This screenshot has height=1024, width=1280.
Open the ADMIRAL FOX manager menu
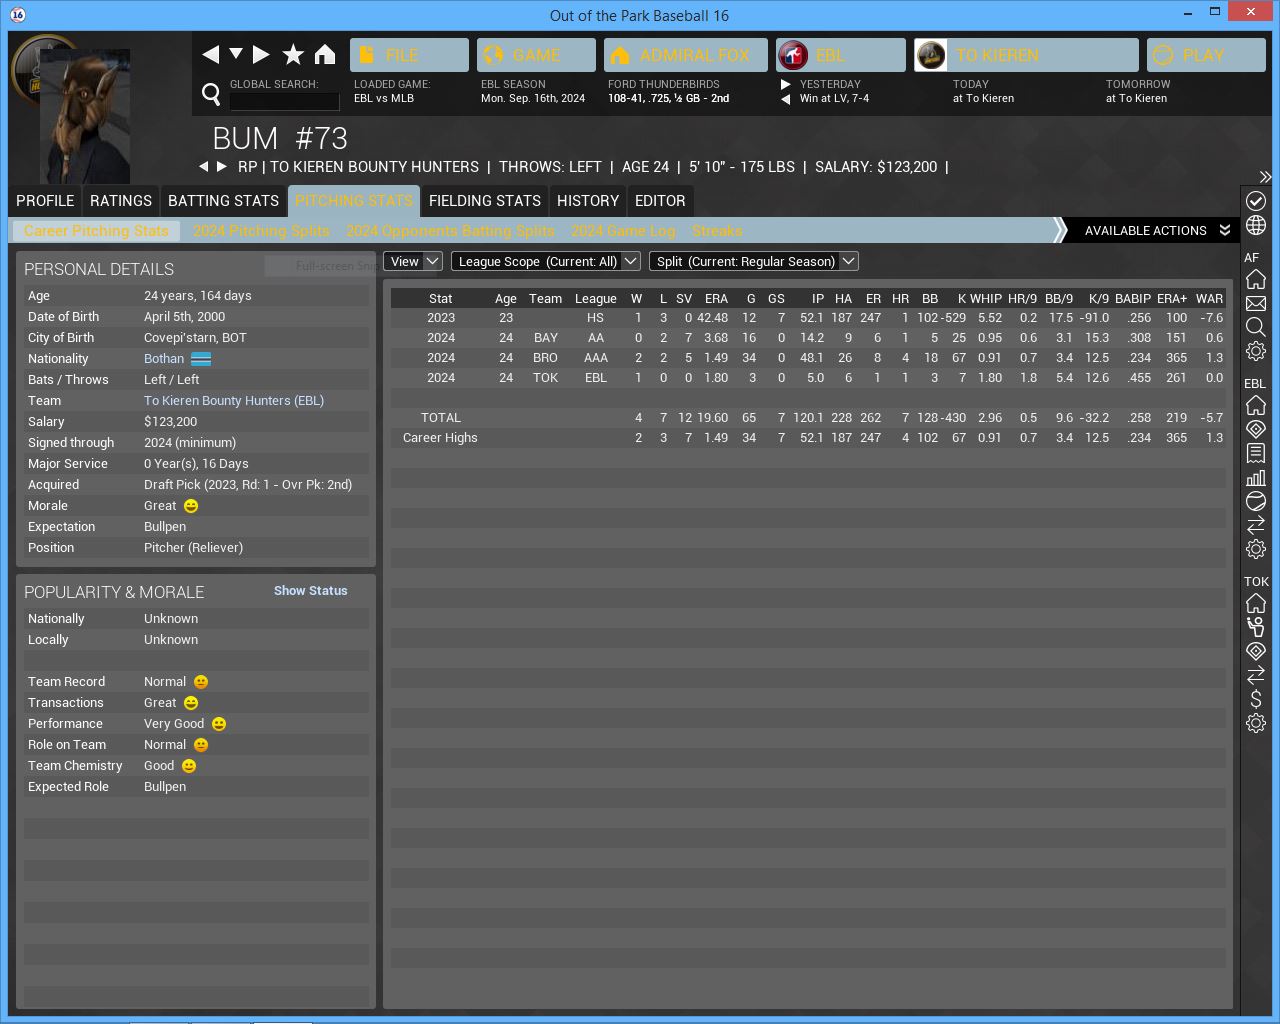[x=686, y=55]
